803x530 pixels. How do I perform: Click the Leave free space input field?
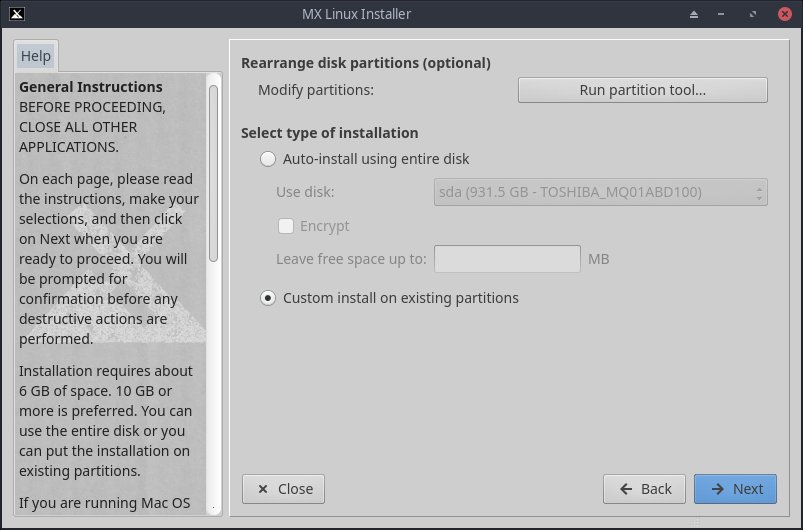click(508, 259)
